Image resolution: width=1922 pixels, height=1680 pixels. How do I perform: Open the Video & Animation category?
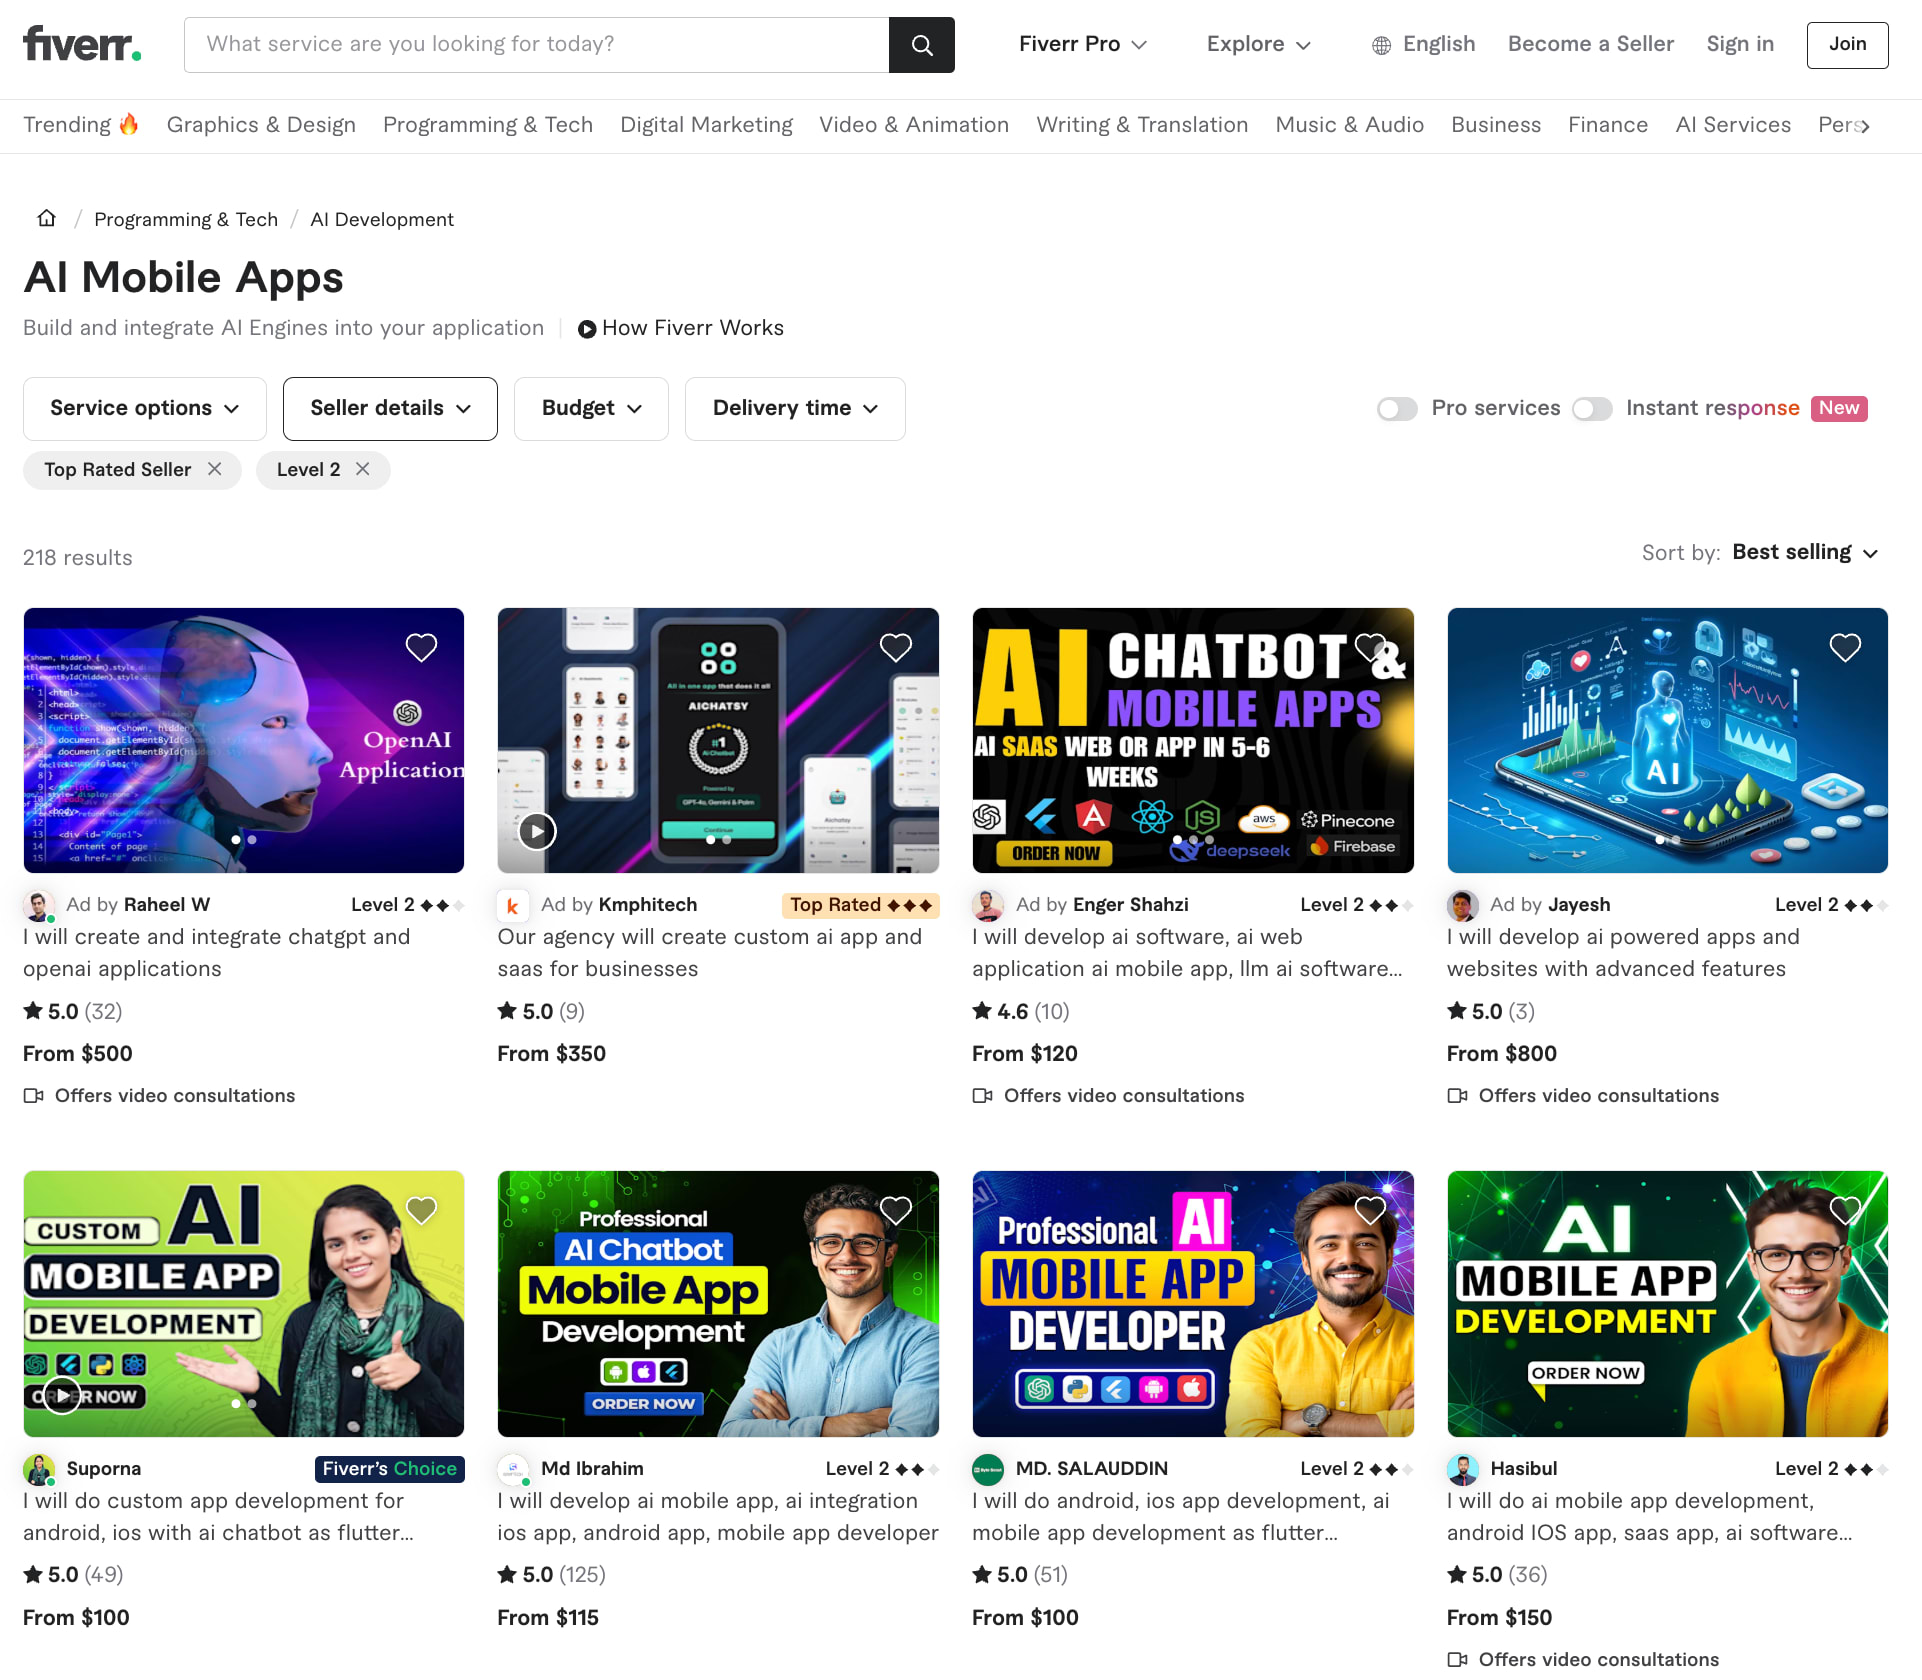tap(914, 125)
